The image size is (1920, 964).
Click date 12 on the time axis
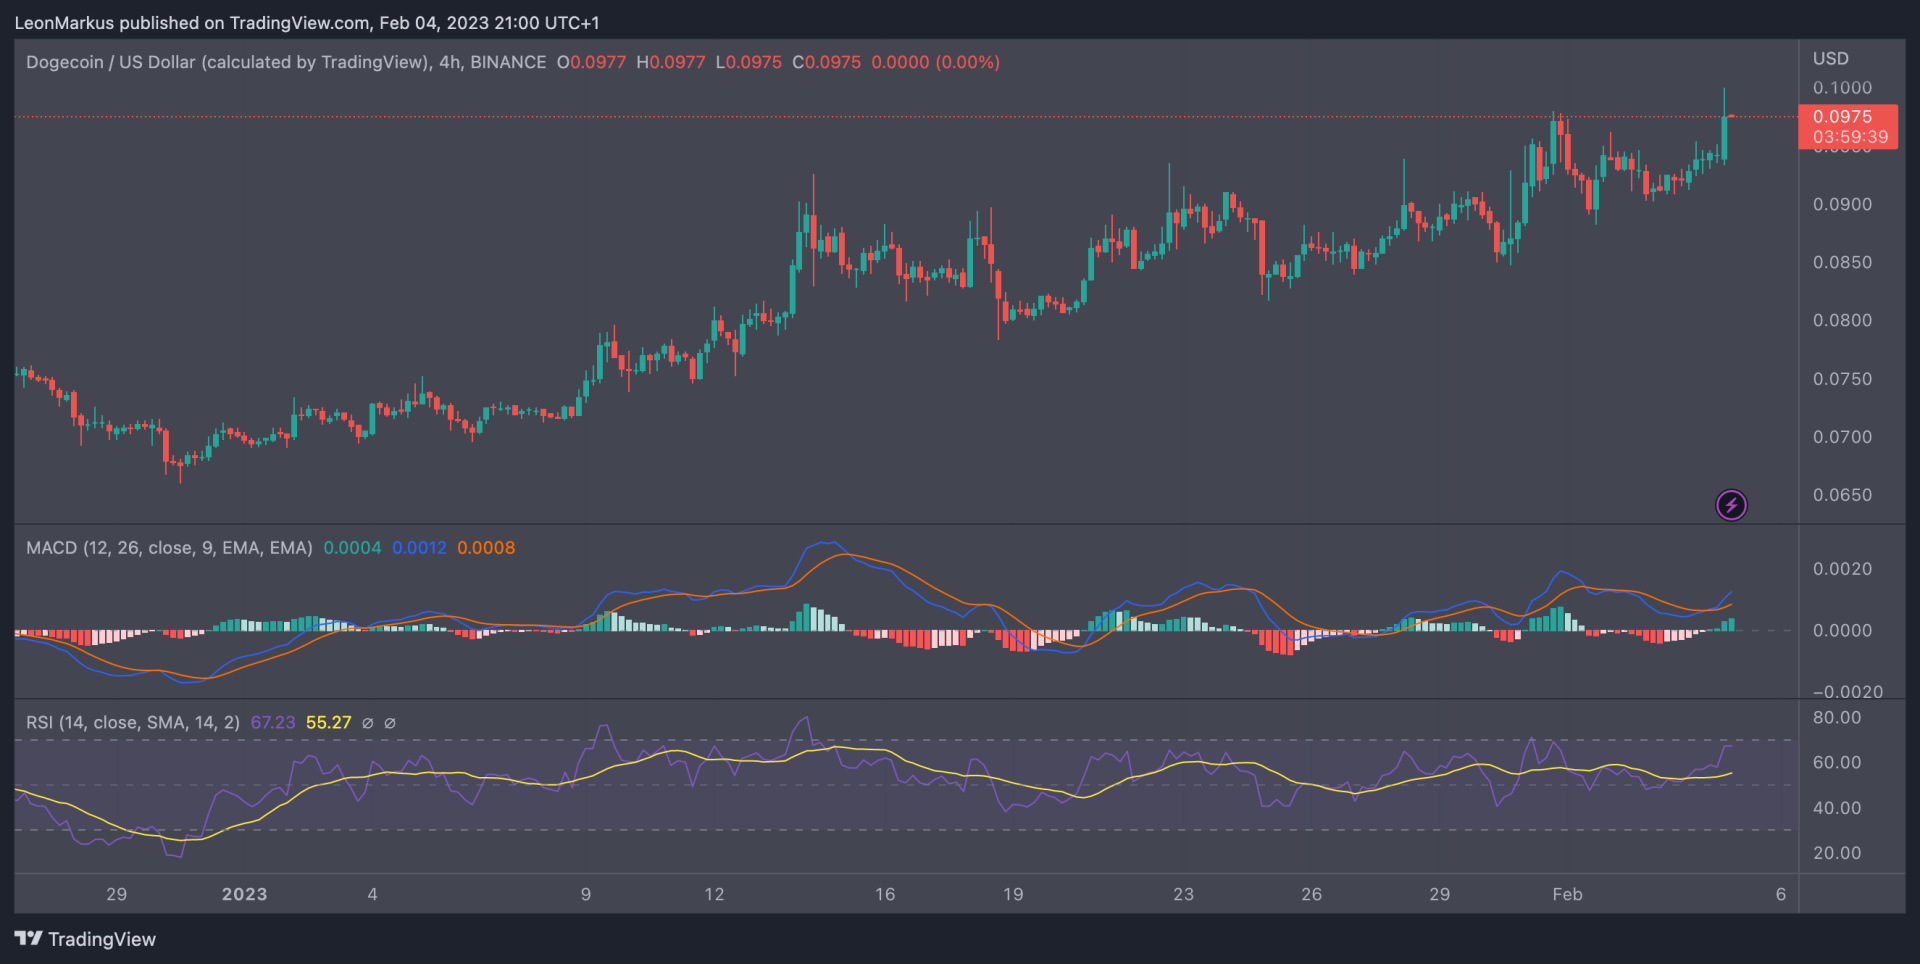pos(714,894)
